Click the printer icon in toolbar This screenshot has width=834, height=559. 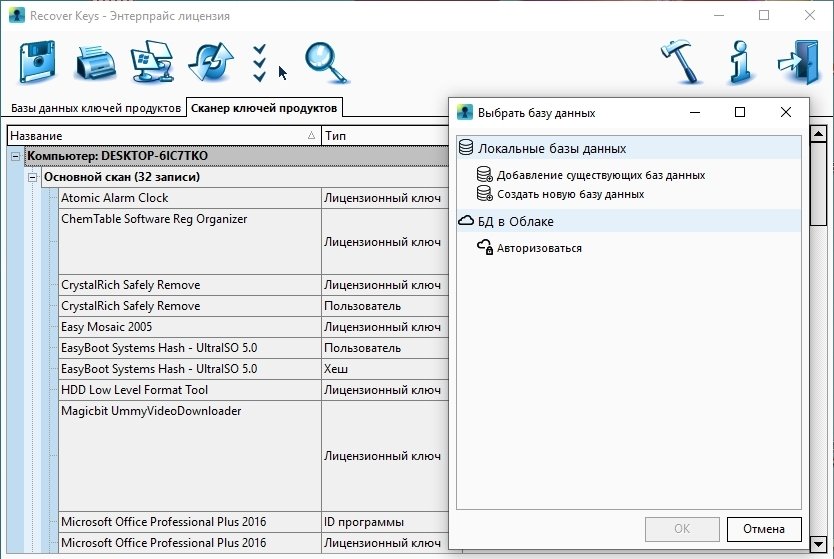tap(95, 63)
